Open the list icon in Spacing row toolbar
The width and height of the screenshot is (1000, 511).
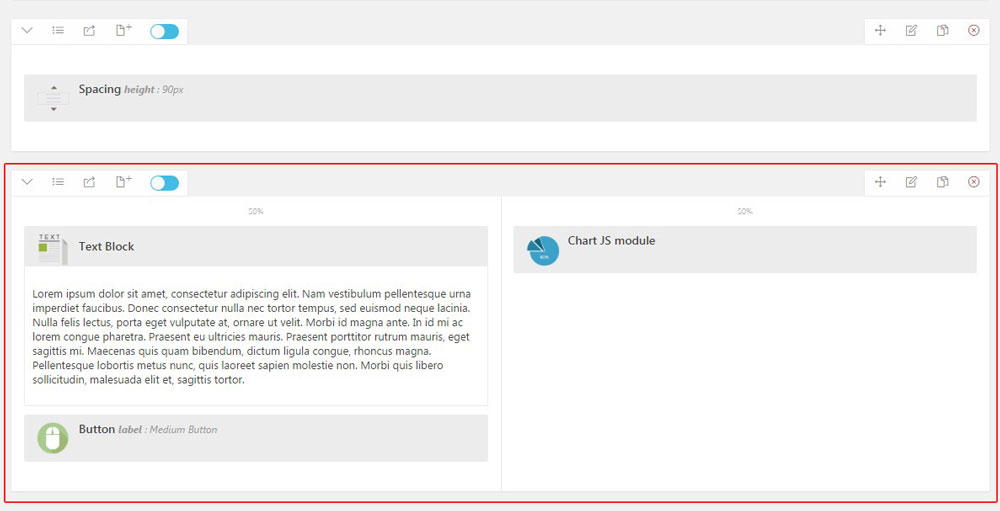pyautogui.click(x=58, y=31)
